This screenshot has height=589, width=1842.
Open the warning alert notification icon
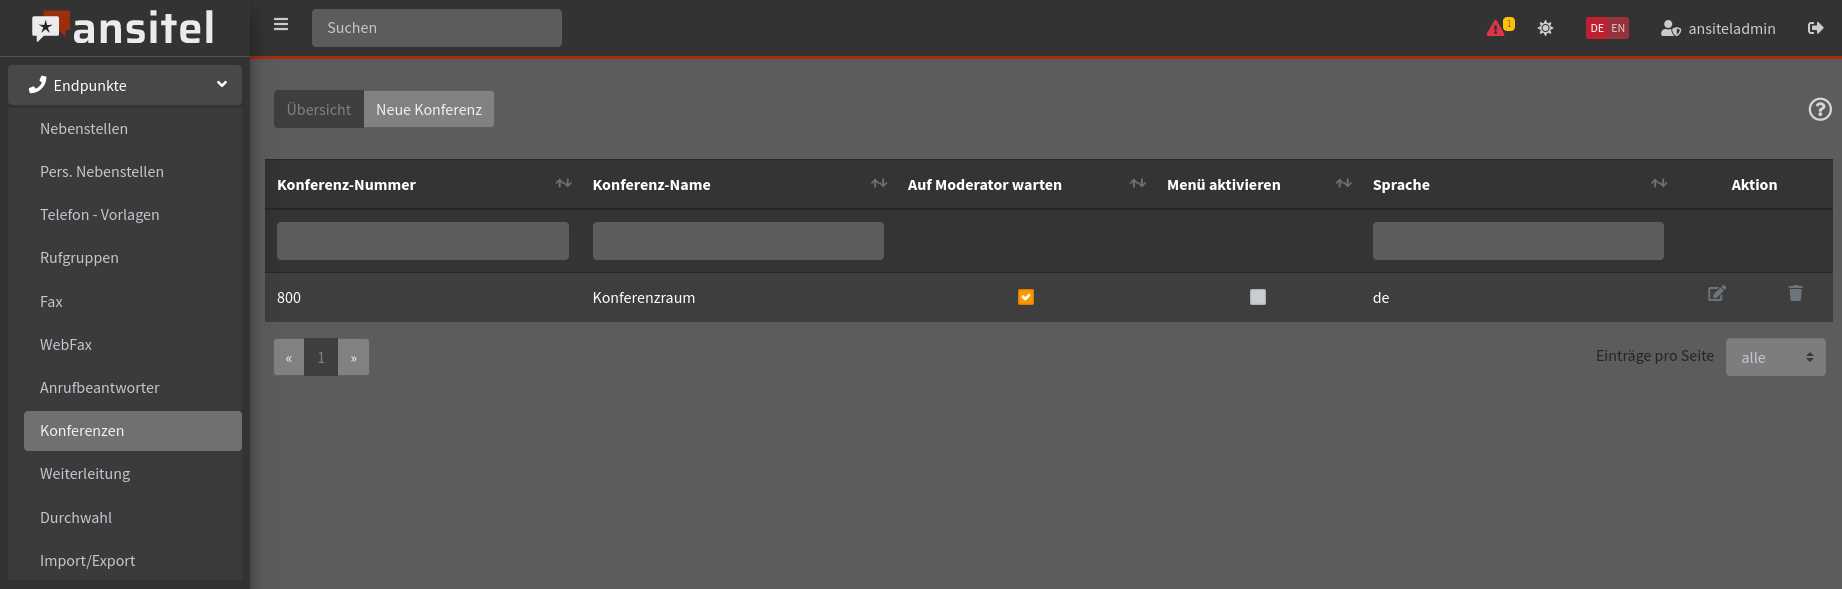(1498, 28)
